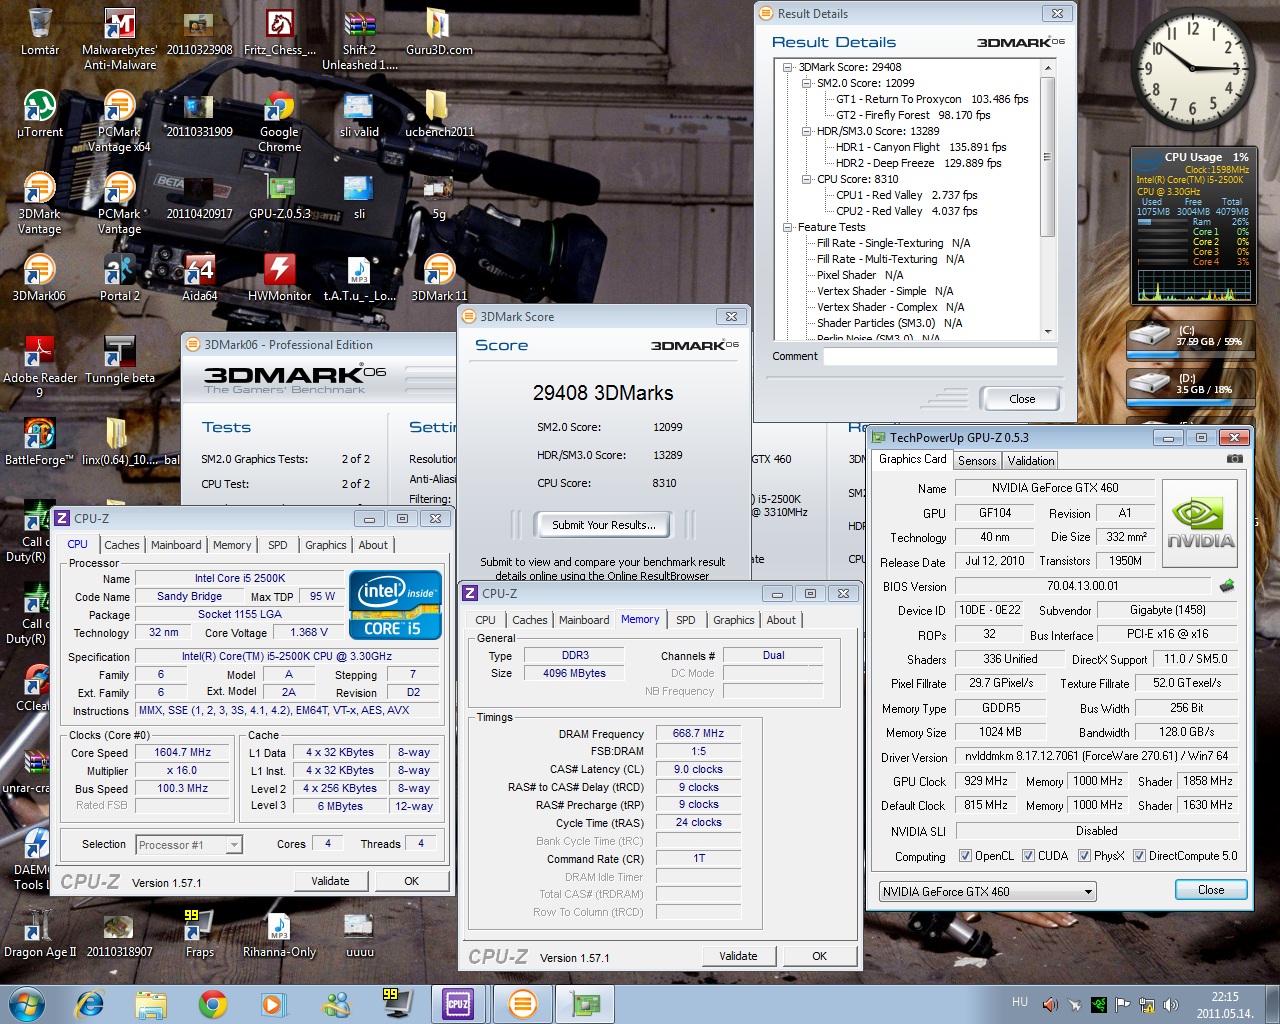
Task: Click Submit Your Results button
Action: point(604,525)
